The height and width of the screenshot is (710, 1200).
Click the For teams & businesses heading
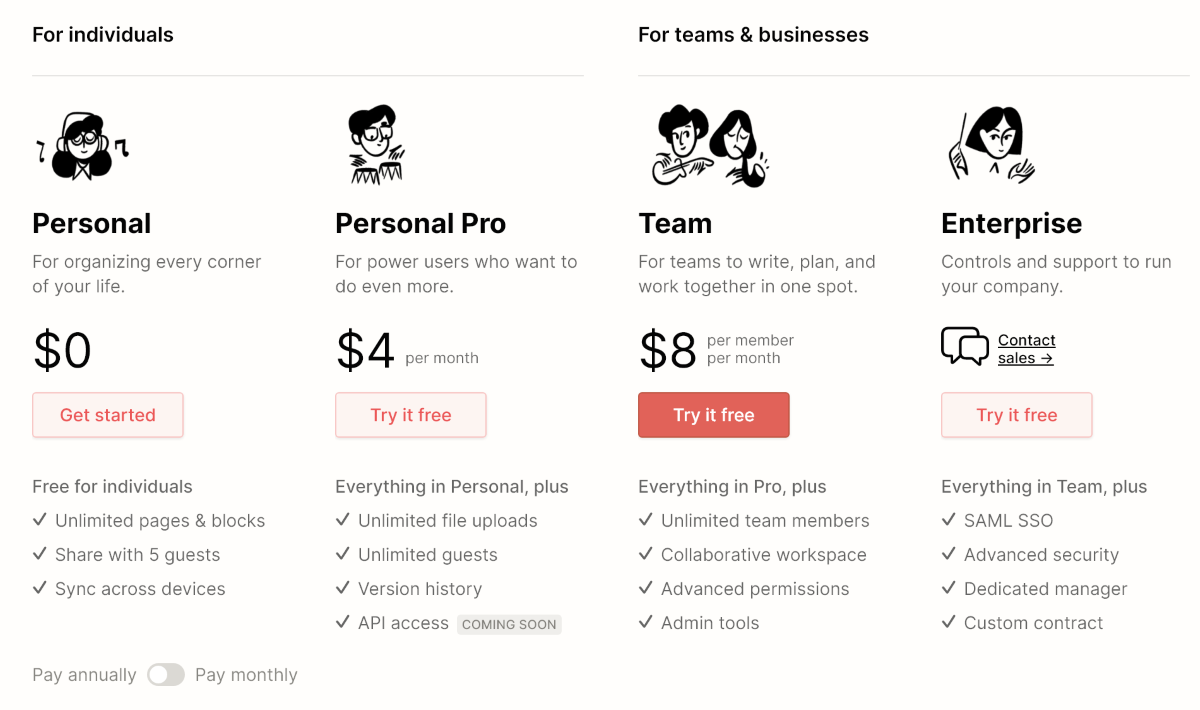753,35
